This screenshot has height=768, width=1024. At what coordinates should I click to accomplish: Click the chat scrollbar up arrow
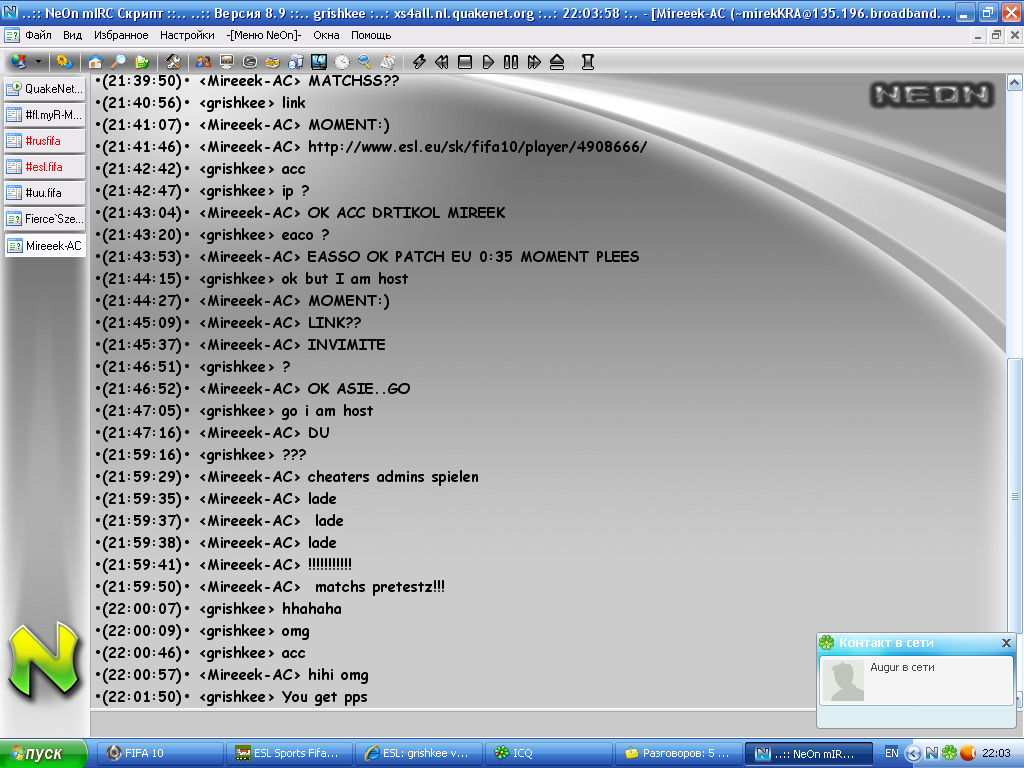pyautogui.click(x=1014, y=82)
